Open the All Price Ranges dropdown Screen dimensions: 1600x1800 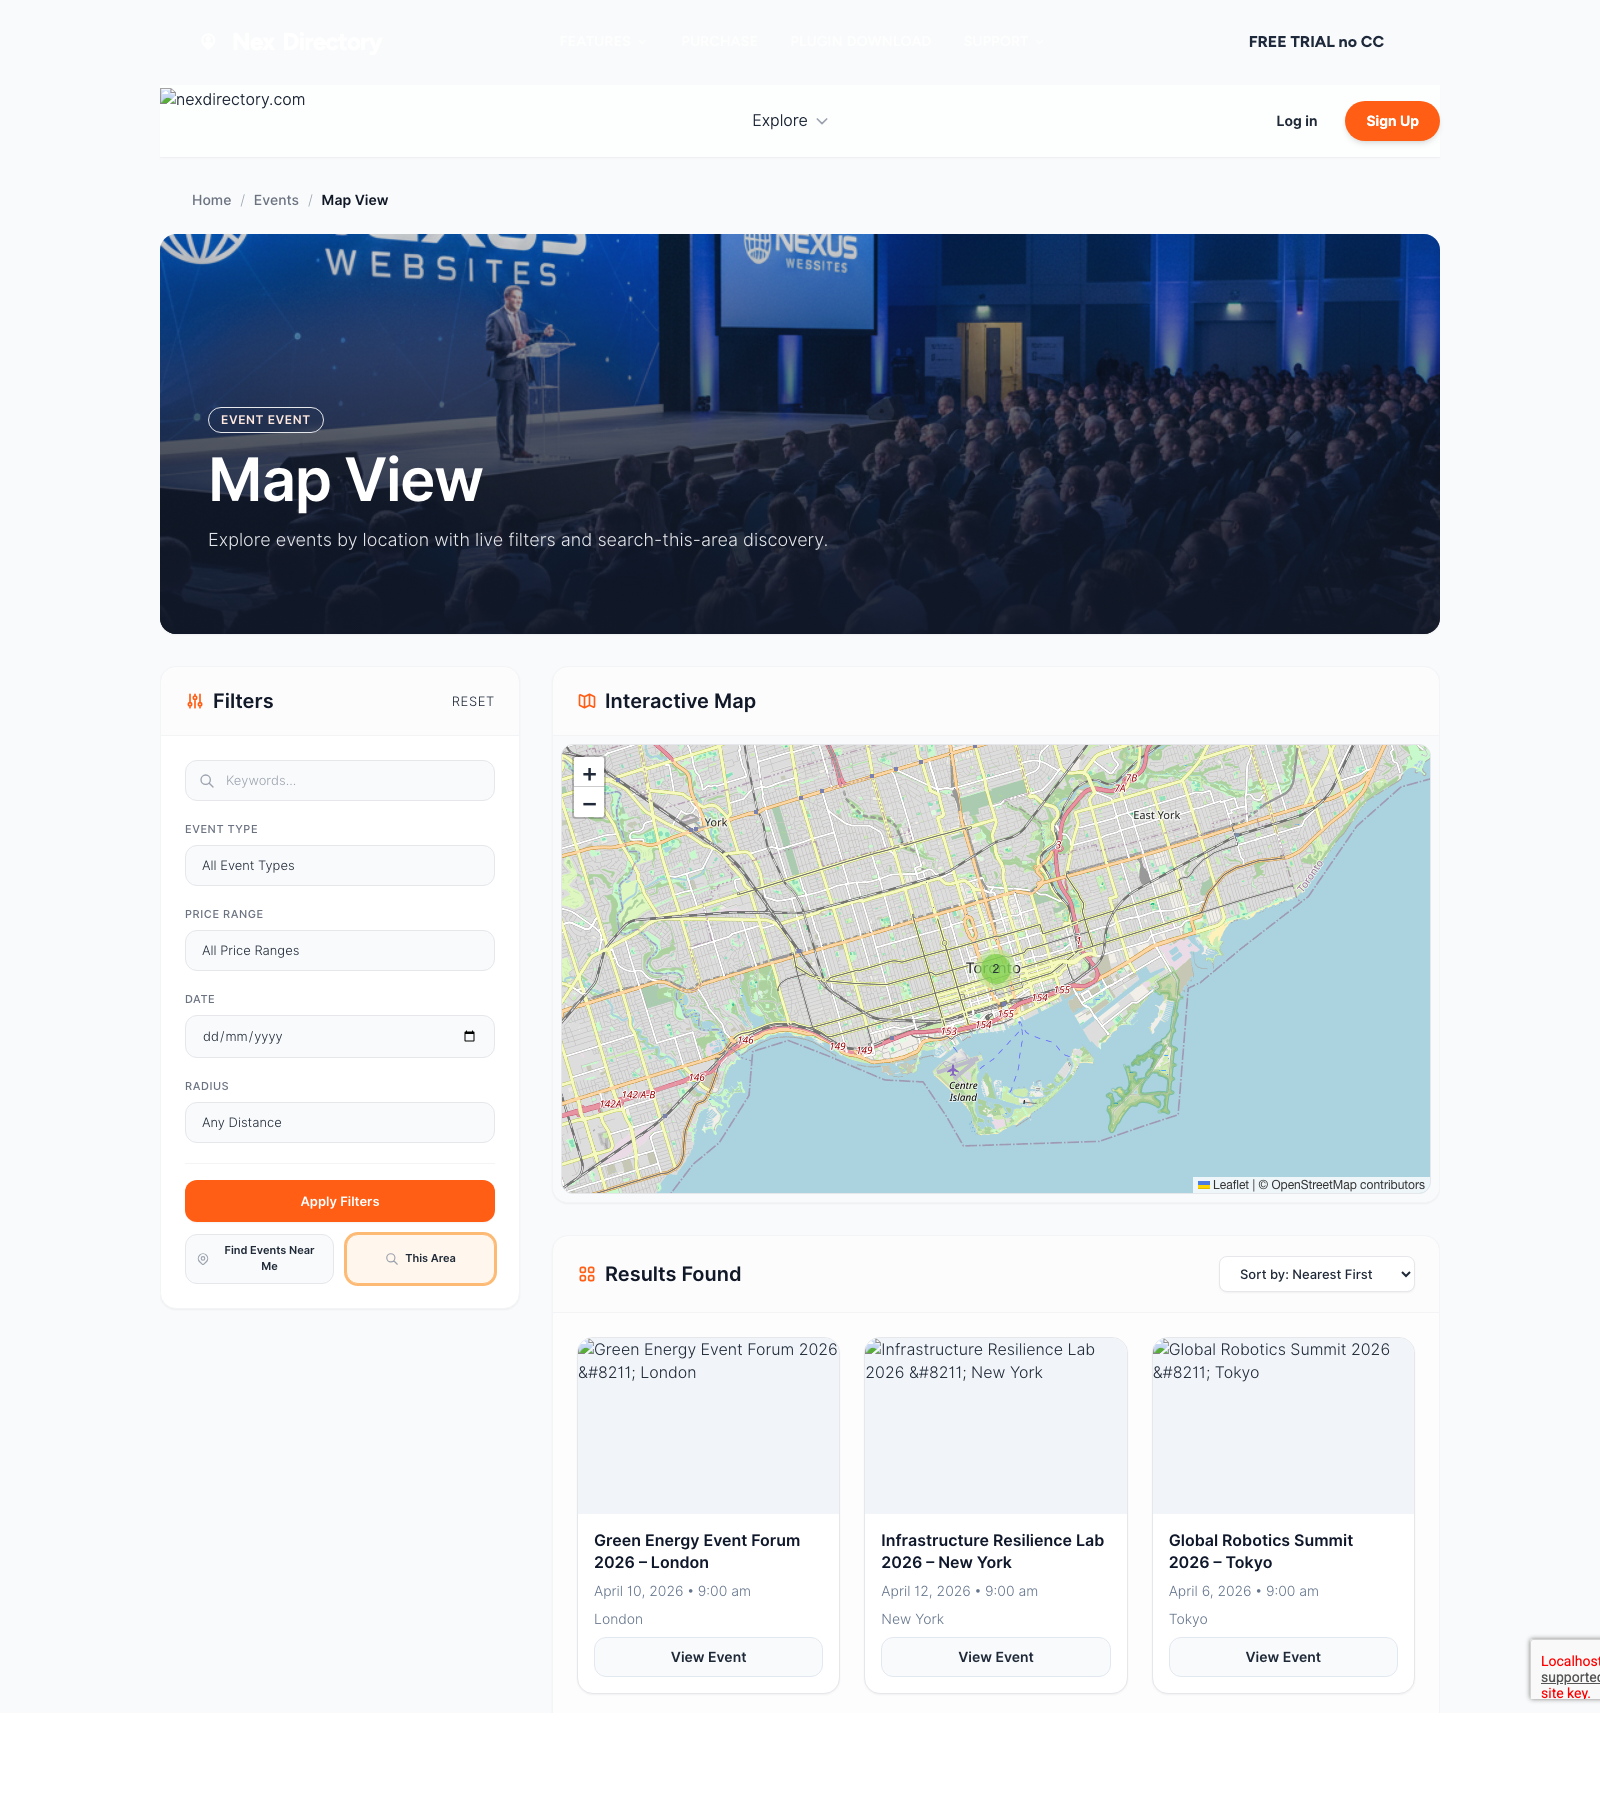[339, 950]
